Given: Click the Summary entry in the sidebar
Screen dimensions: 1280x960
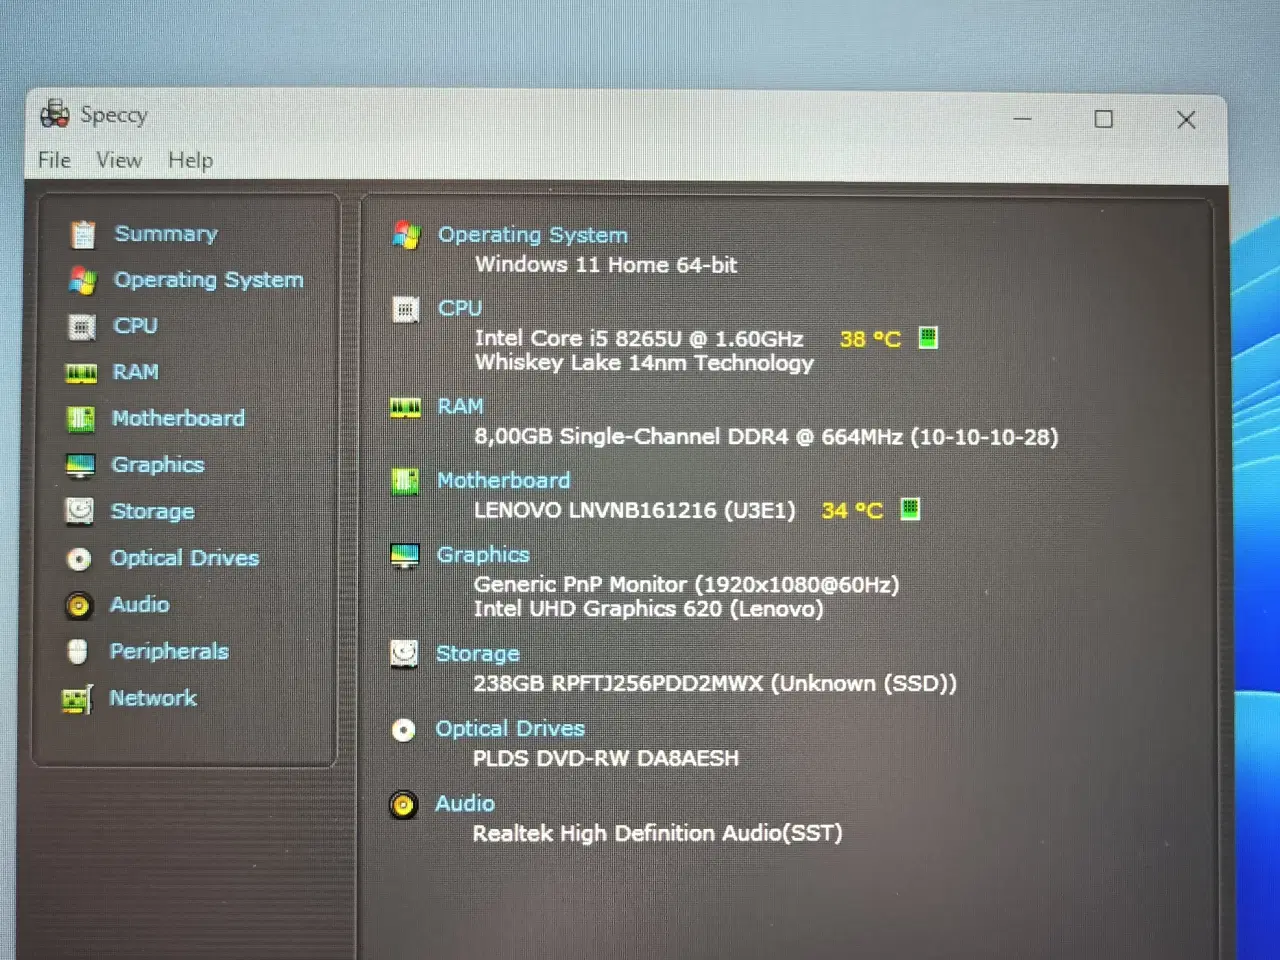Looking at the screenshot, I should (x=166, y=233).
